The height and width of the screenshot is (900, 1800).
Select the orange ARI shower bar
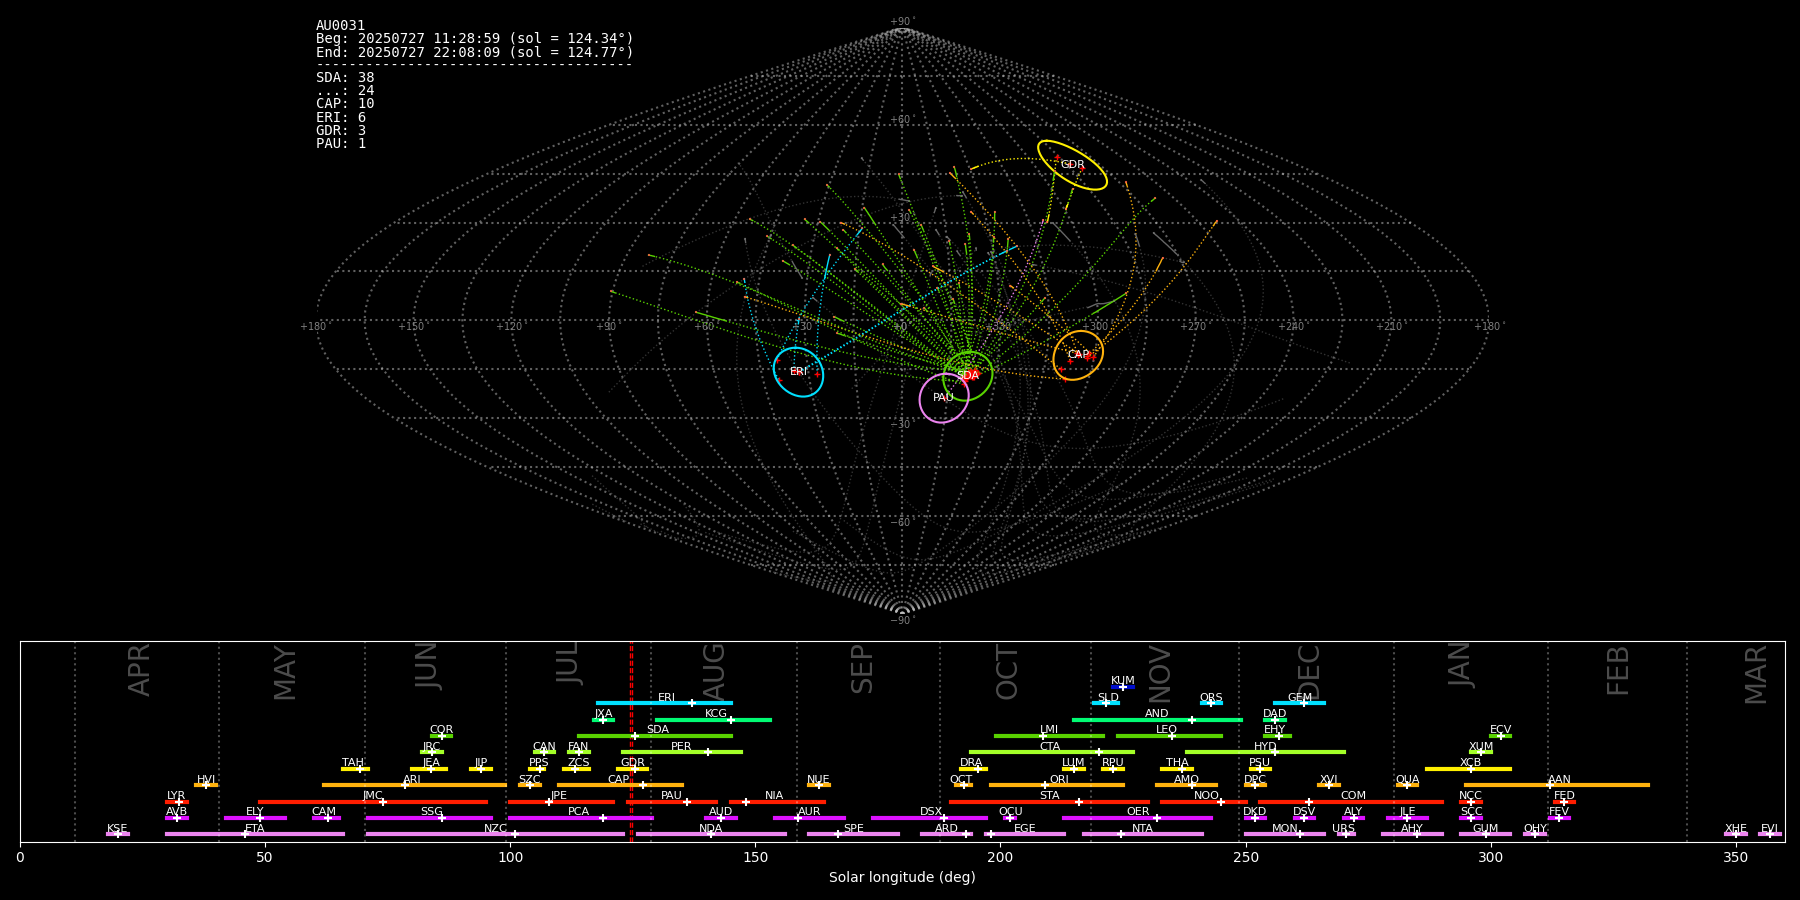point(414,785)
